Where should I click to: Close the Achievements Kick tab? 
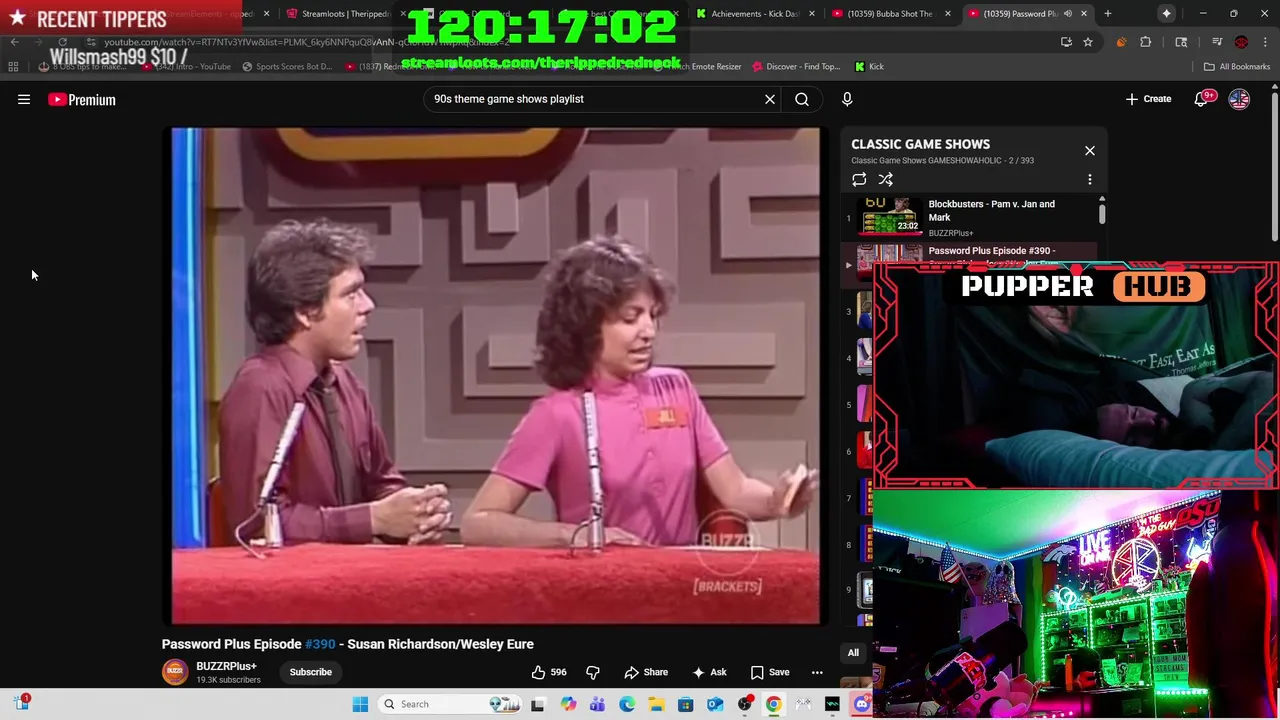pyautogui.click(x=811, y=14)
